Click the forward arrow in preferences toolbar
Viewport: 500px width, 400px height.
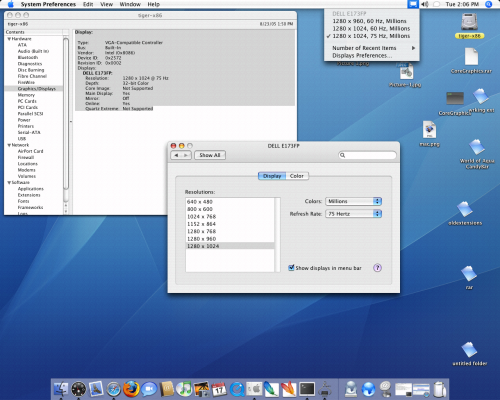click(186, 155)
